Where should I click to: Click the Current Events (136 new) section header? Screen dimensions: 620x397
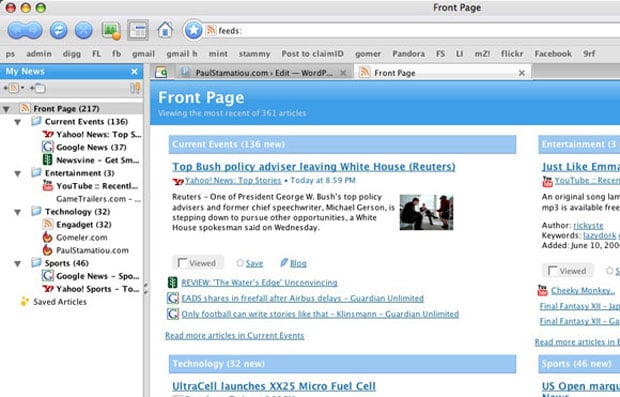342,144
